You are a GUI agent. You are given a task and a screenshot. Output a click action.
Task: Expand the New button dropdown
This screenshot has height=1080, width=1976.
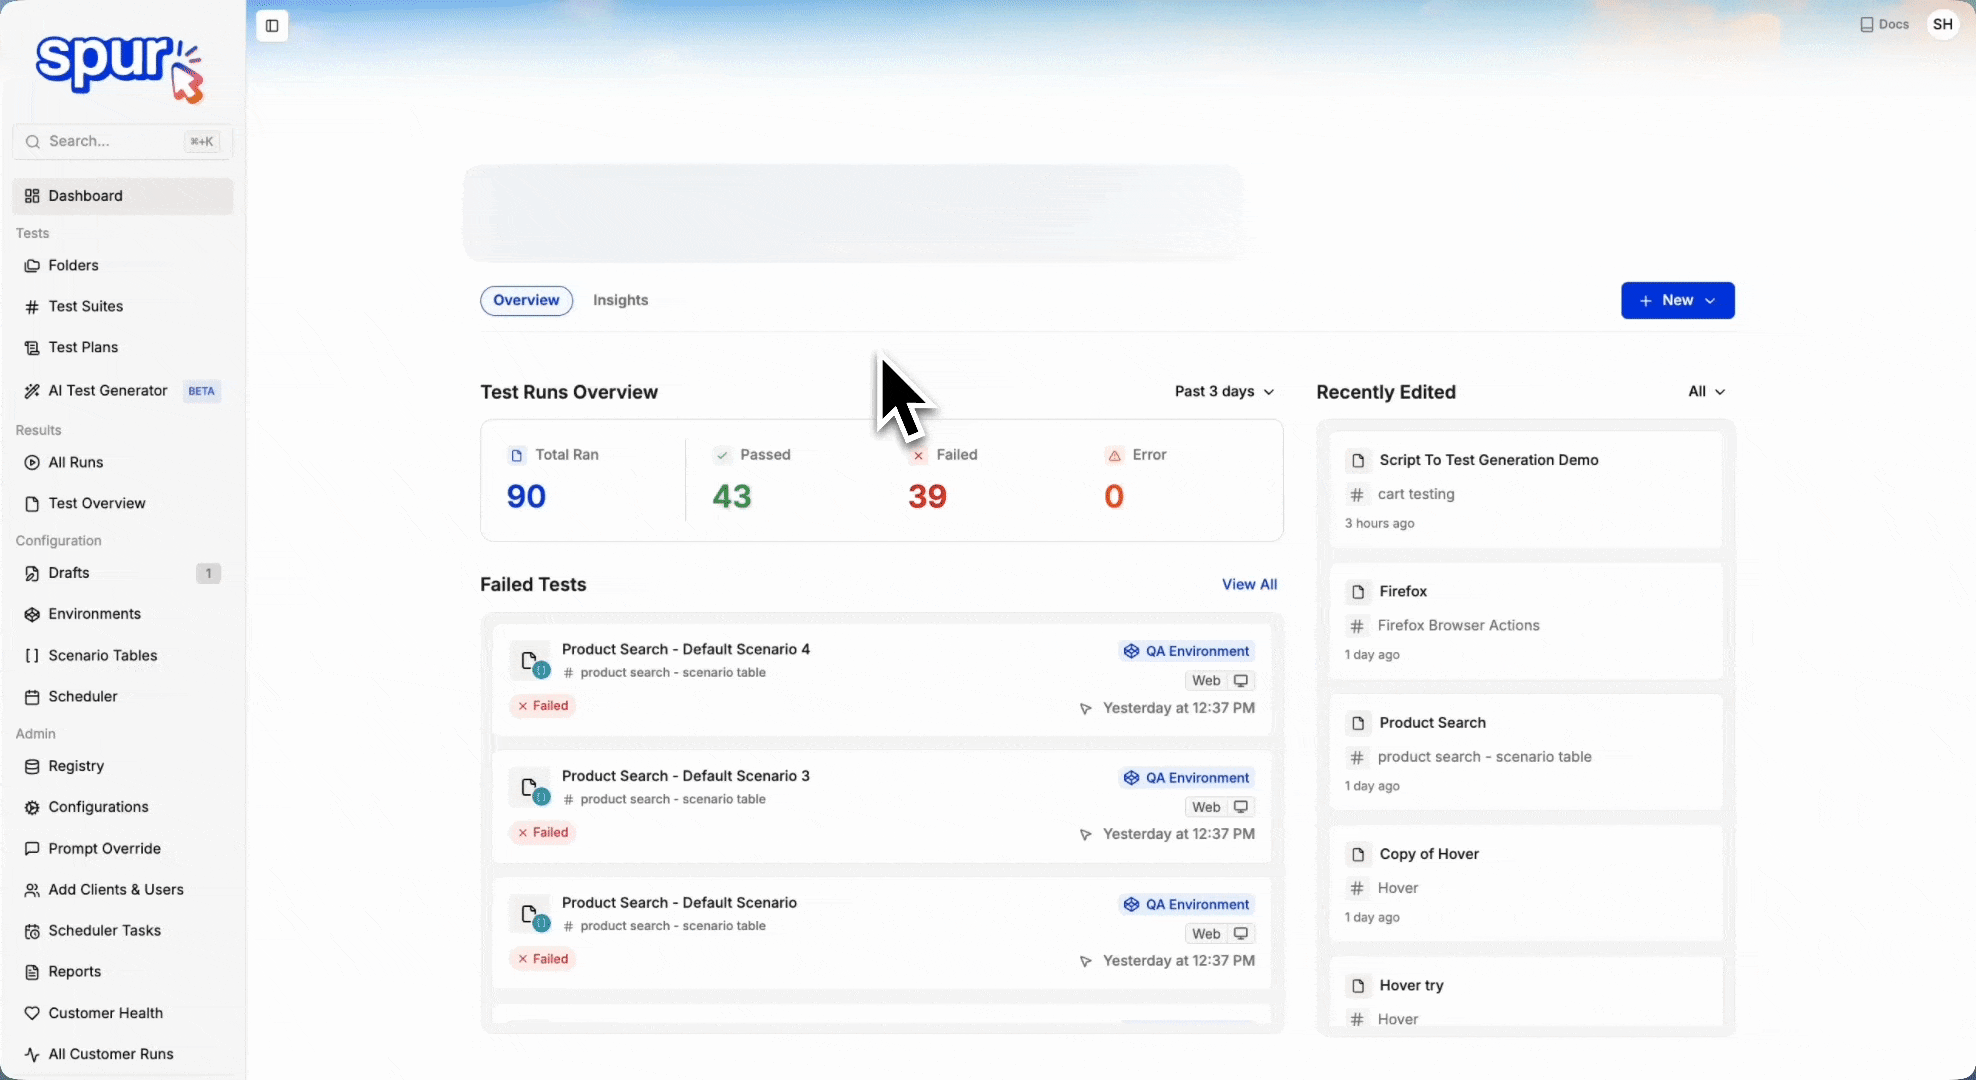coord(1677,301)
